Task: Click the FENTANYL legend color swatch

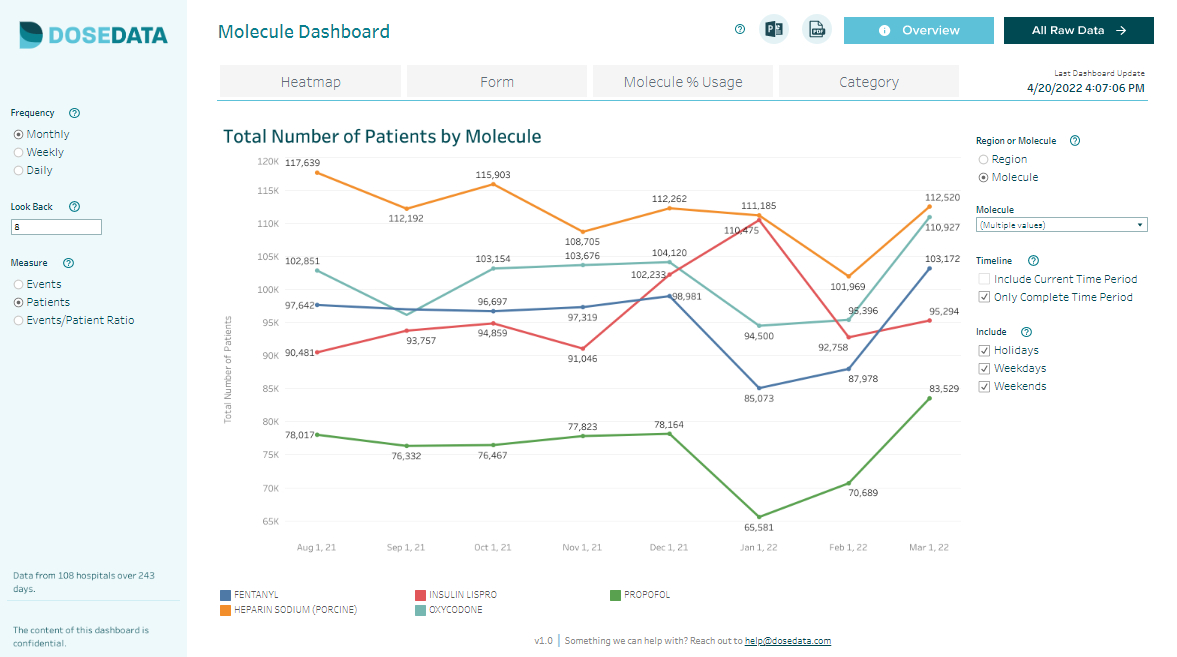Action: tap(225, 595)
